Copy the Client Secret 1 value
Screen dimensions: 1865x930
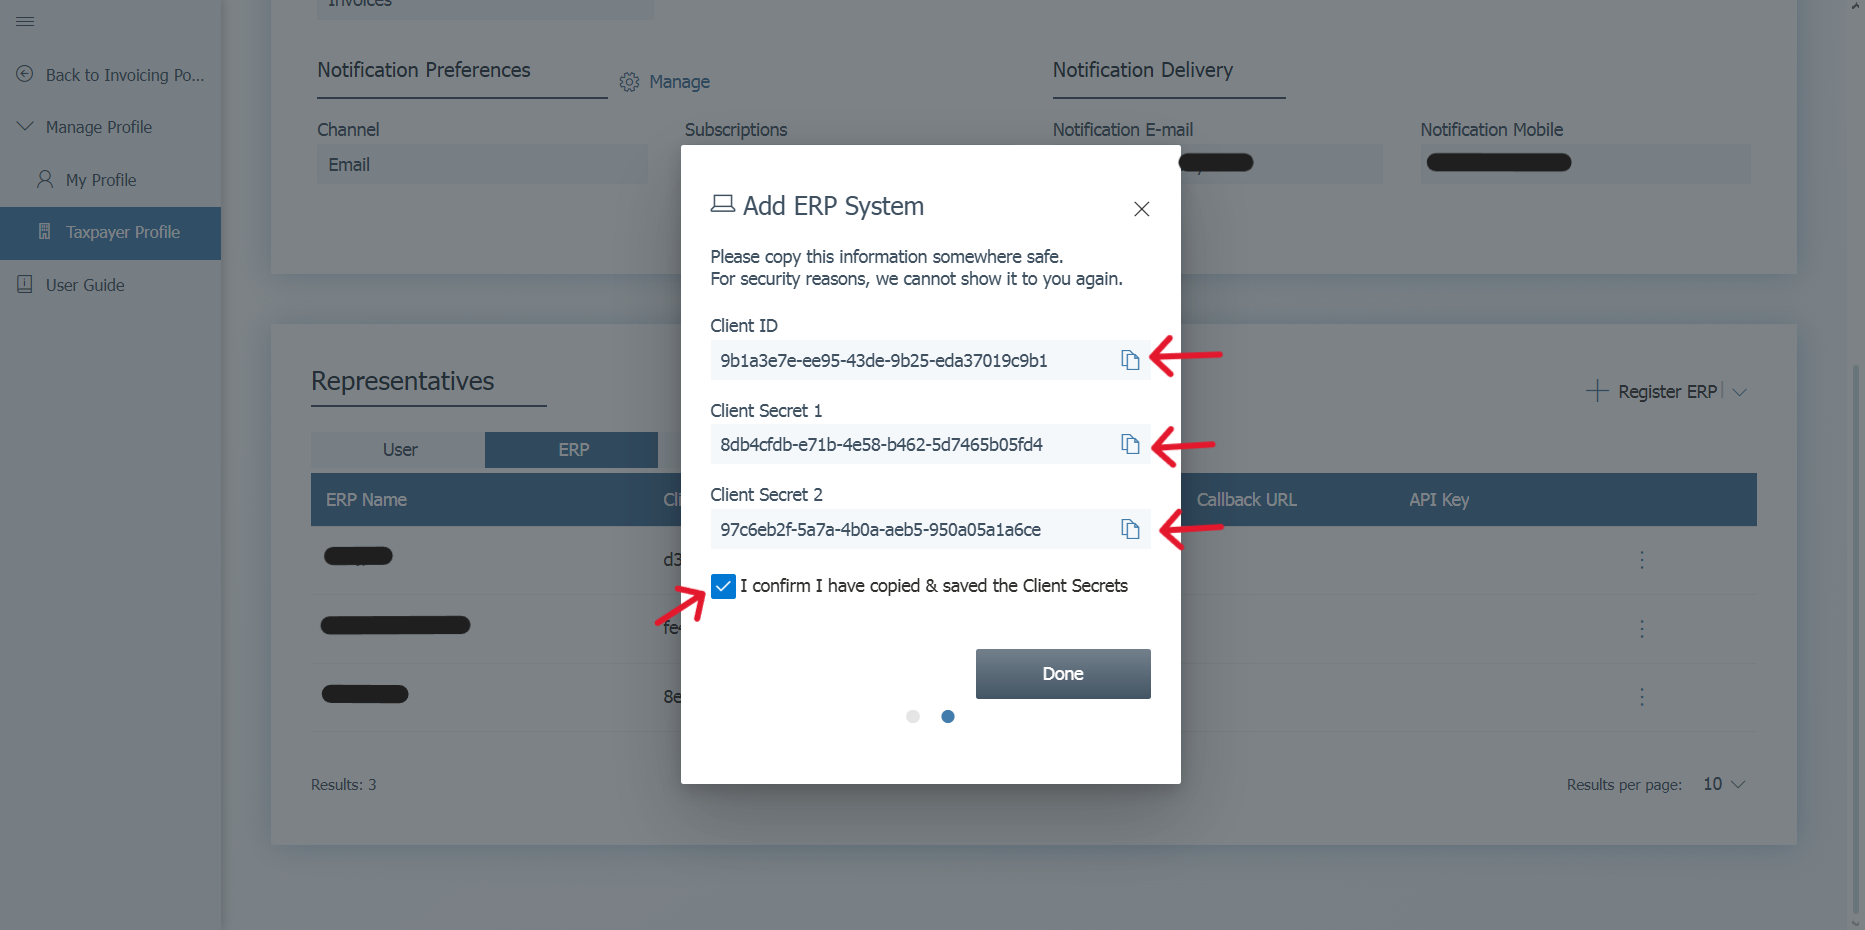tap(1130, 444)
